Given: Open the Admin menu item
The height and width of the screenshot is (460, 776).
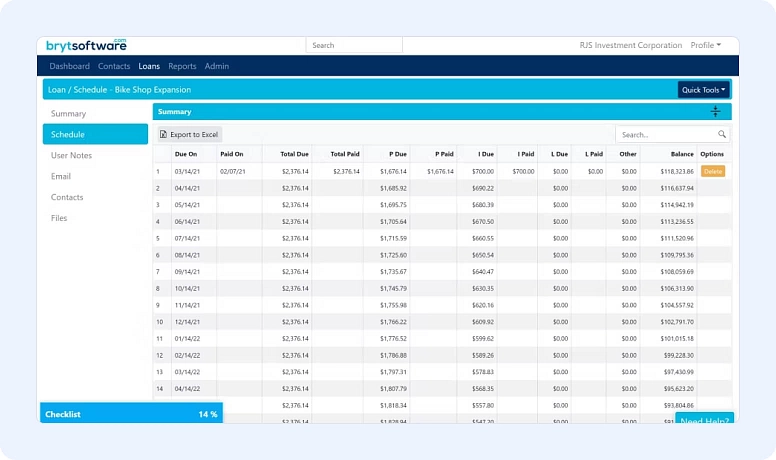Looking at the screenshot, I should click(x=217, y=66).
